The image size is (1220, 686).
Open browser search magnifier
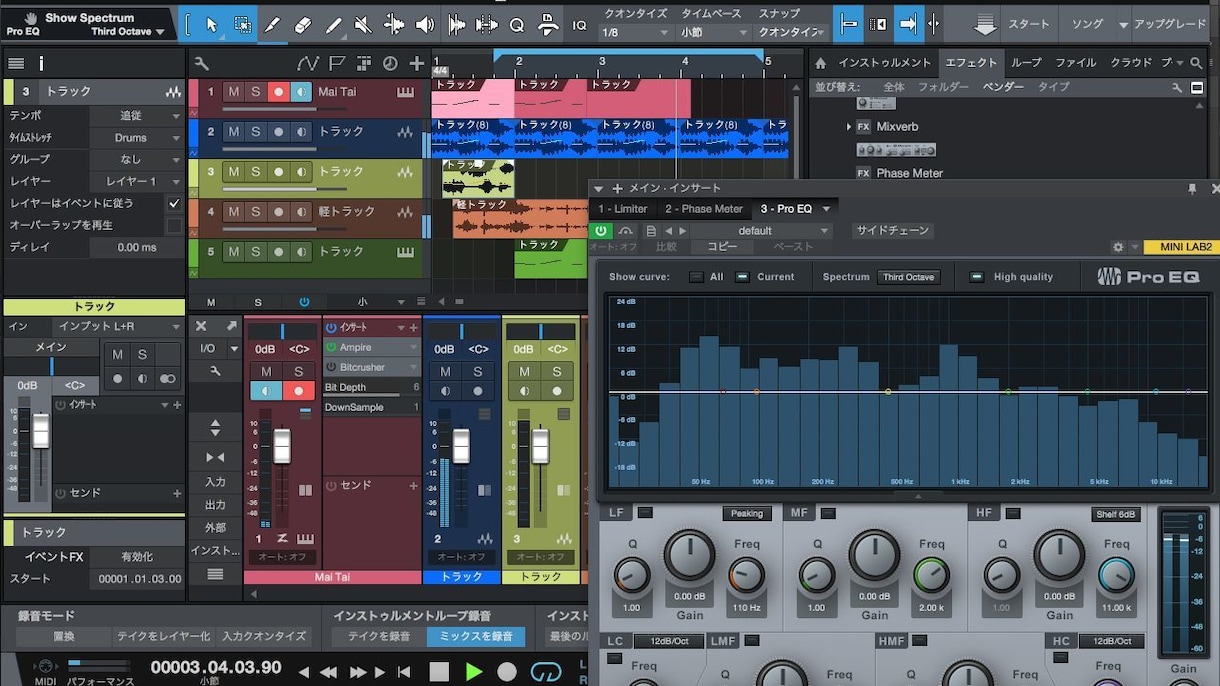[1196, 62]
